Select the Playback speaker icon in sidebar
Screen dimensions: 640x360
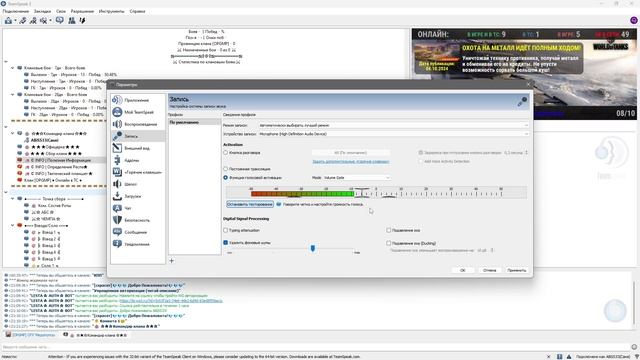coord(117,124)
